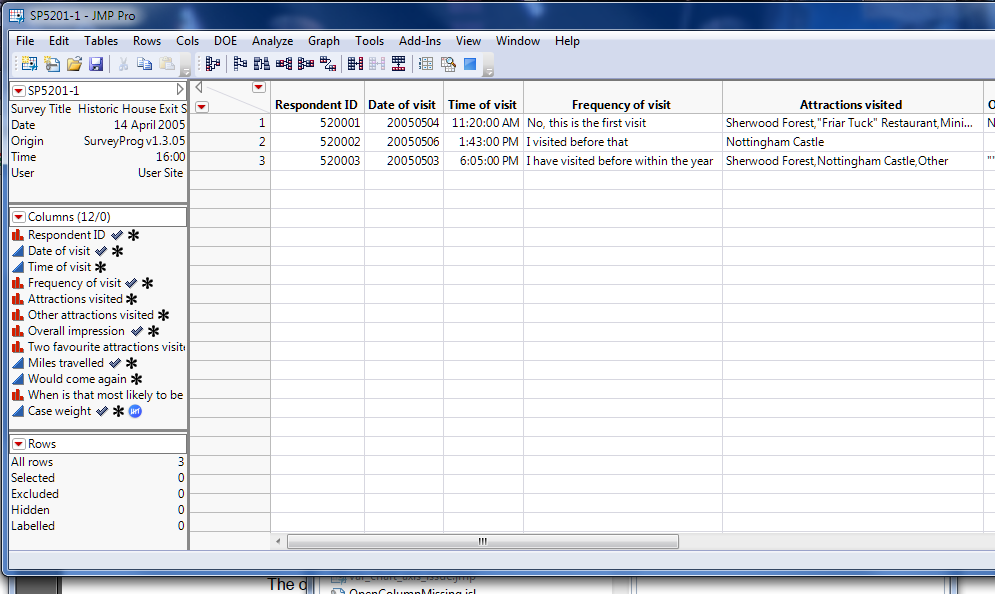Screen dimensions: 995x594
Task: Click the Summary tables toolbar icon
Action: point(213,63)
